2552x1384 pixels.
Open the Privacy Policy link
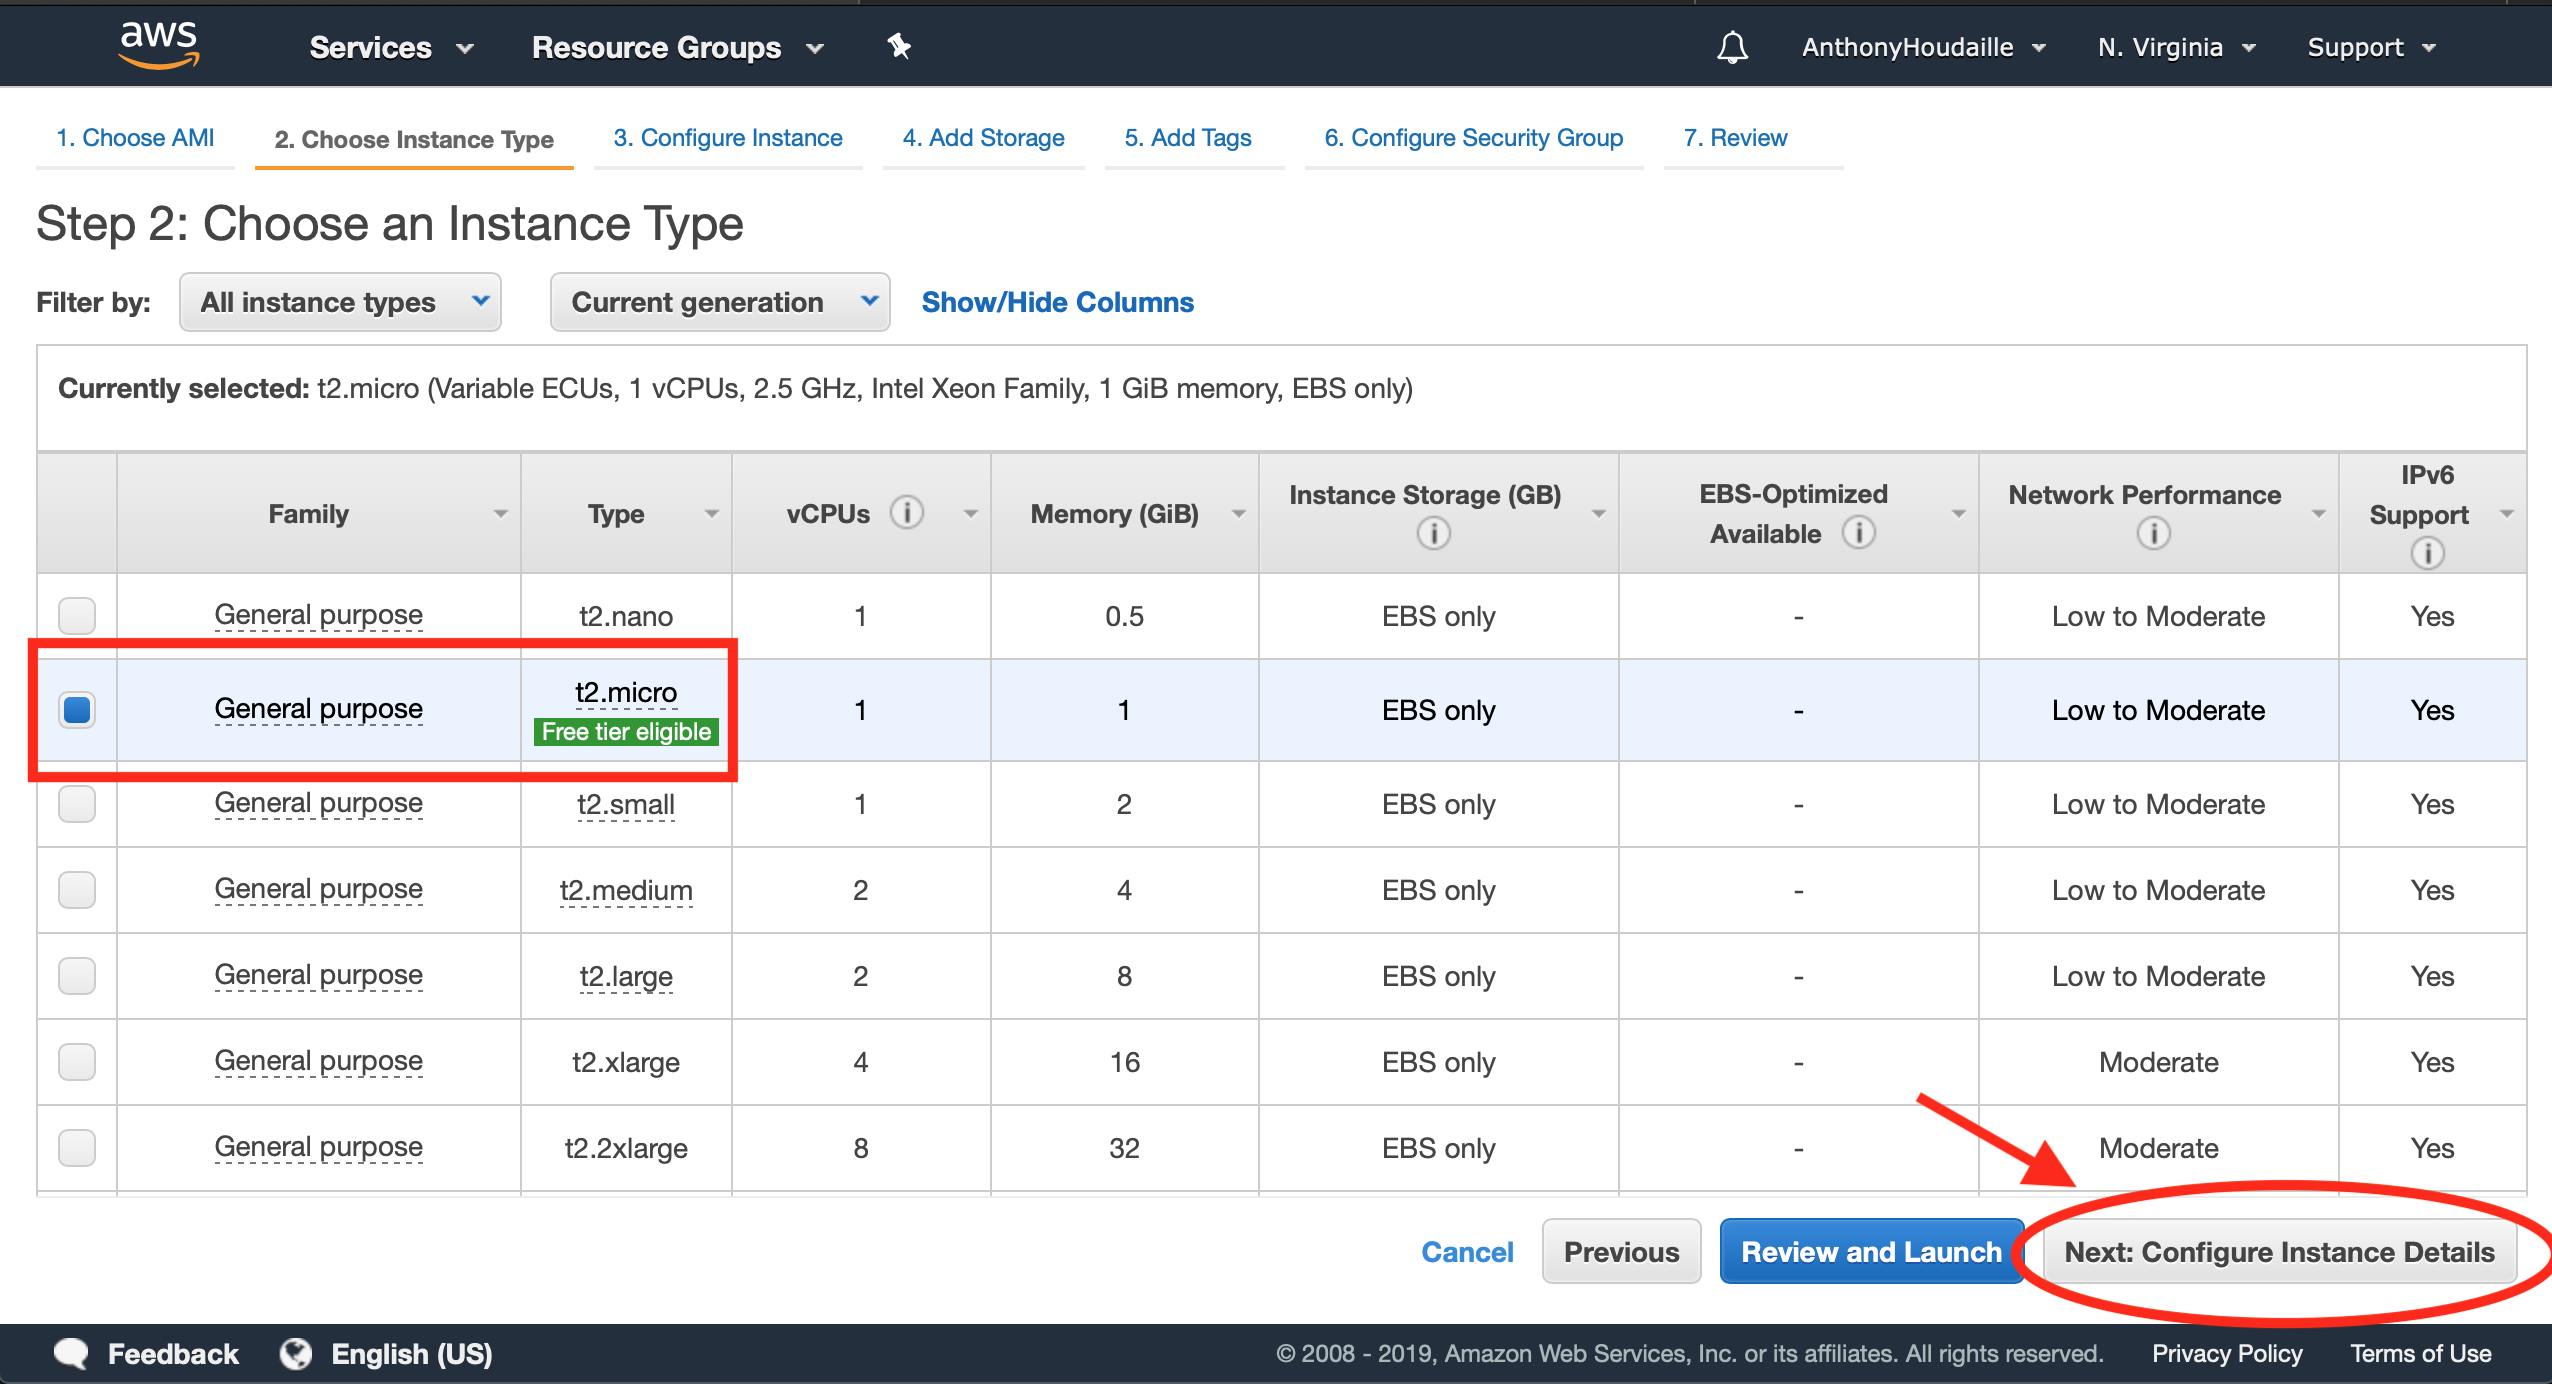(x=2227, y=1353)
